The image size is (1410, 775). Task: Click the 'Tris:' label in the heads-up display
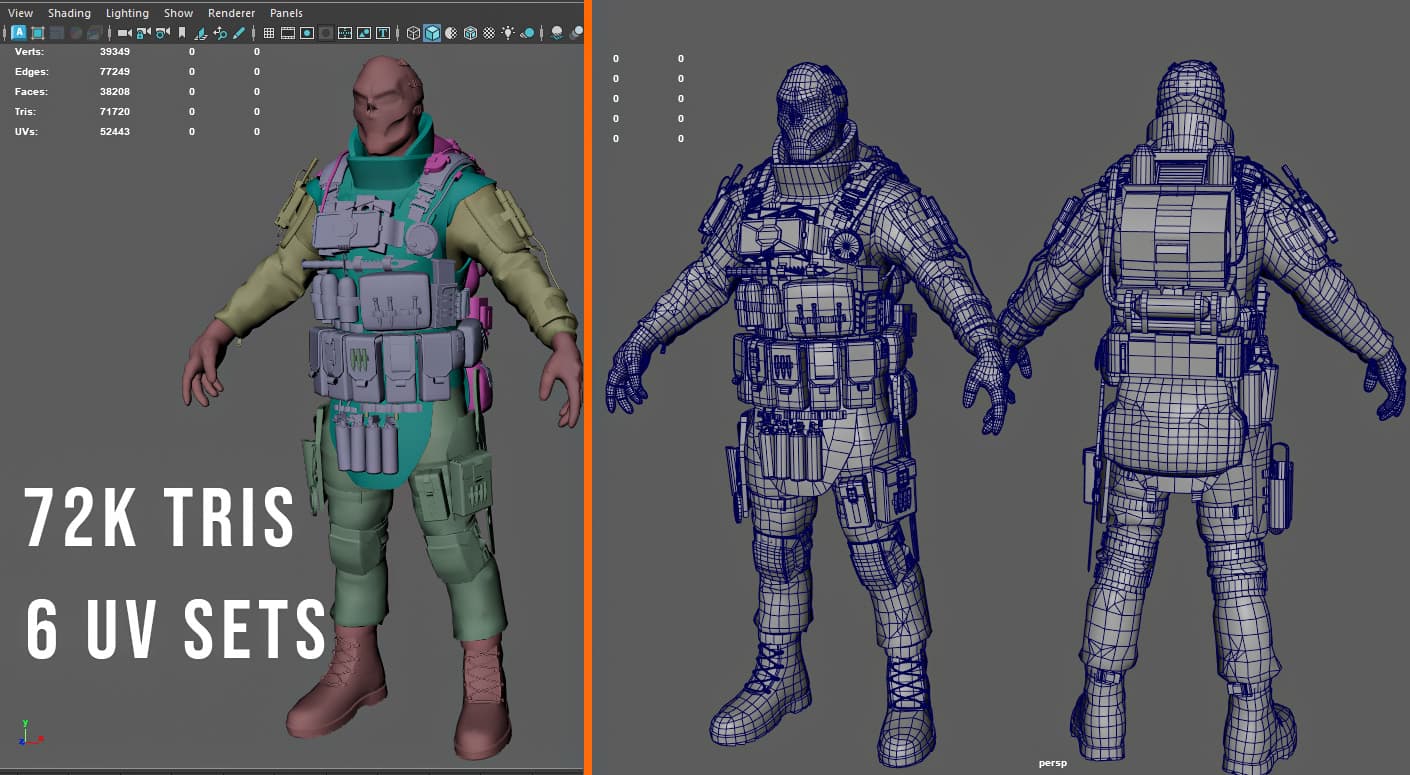(x=26, y=112)
